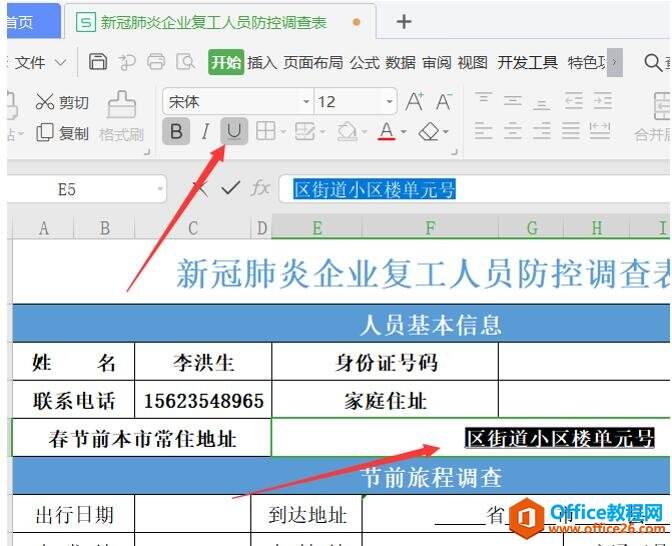Select the 身份证号码 cell
Viewport: 672px width, 546px height.
point(385,362)
